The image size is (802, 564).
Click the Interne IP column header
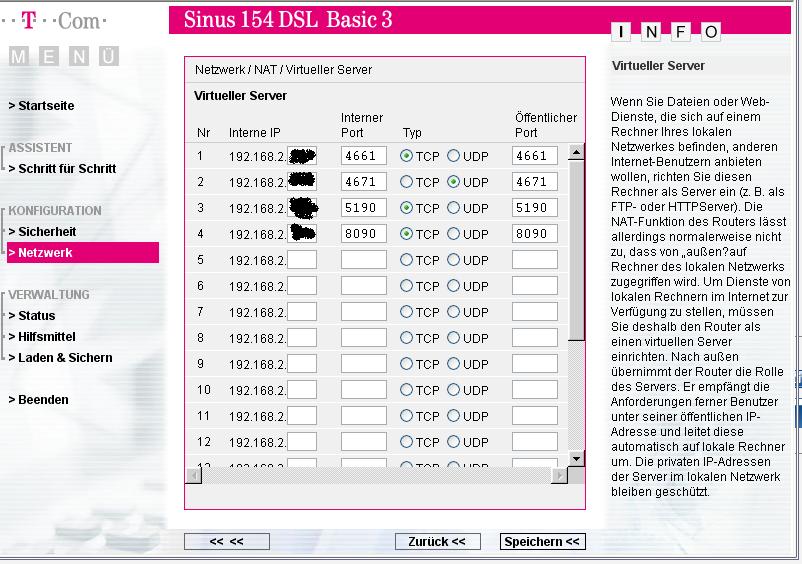pos(255,133)
